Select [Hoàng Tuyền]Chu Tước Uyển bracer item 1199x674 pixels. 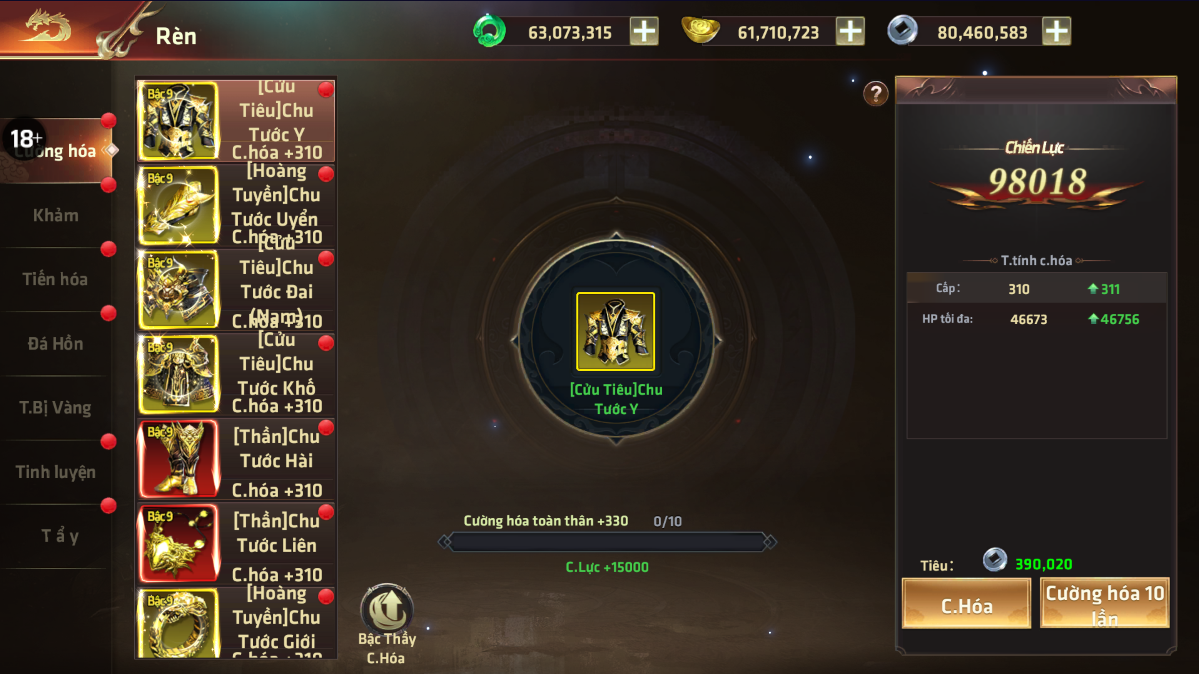[236, 205]
